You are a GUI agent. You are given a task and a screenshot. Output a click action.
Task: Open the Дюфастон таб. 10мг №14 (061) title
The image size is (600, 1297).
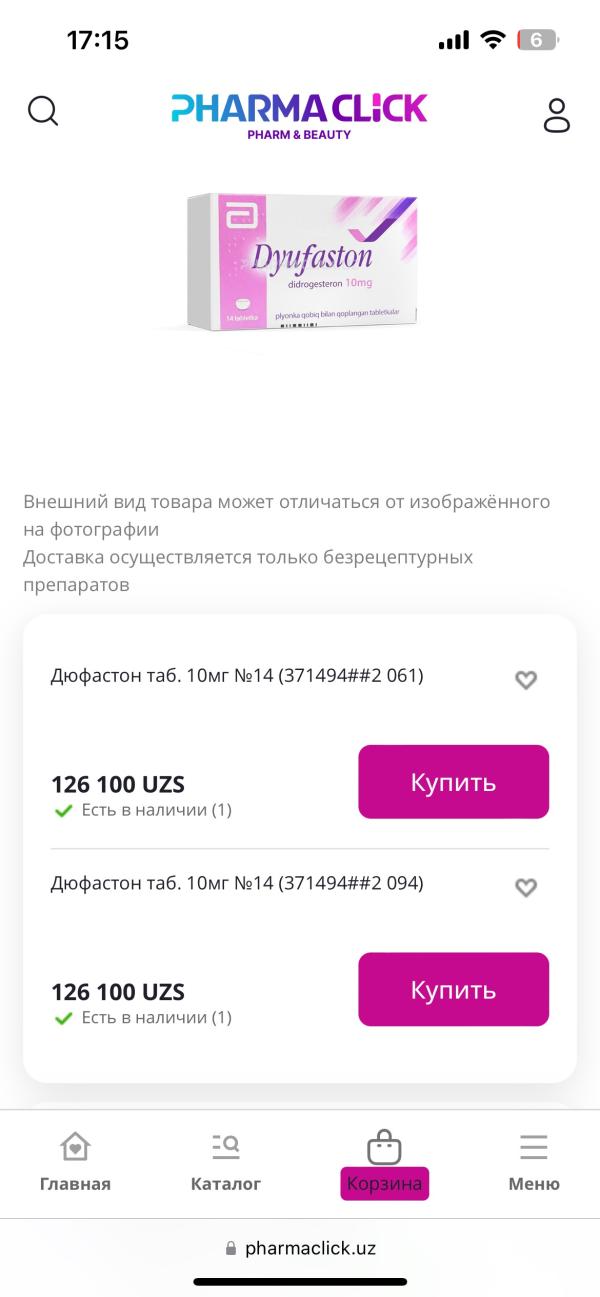[237, 676]
